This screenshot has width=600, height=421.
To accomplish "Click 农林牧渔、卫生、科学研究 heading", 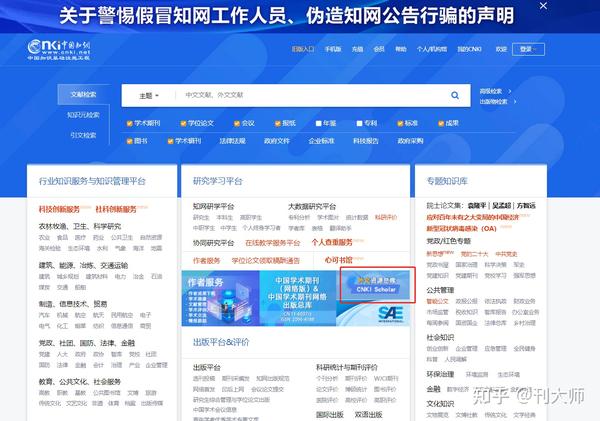I will [x=80, y=227].
